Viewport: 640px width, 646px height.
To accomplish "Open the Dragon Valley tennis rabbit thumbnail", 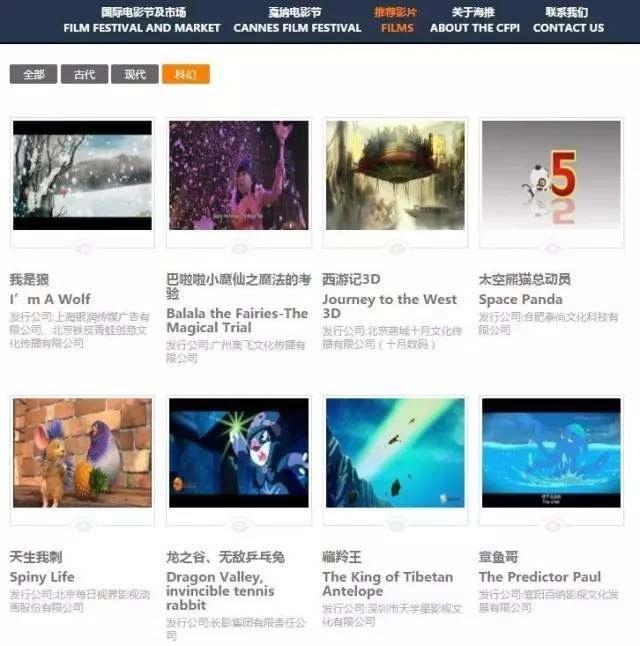I will click(x=238, y=453).
